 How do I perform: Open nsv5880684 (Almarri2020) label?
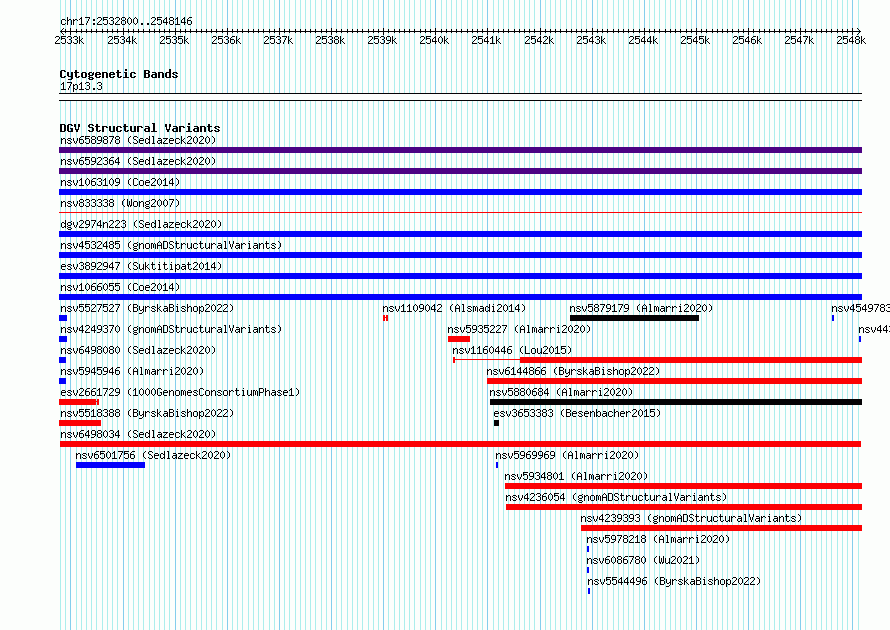coord(561,392)
